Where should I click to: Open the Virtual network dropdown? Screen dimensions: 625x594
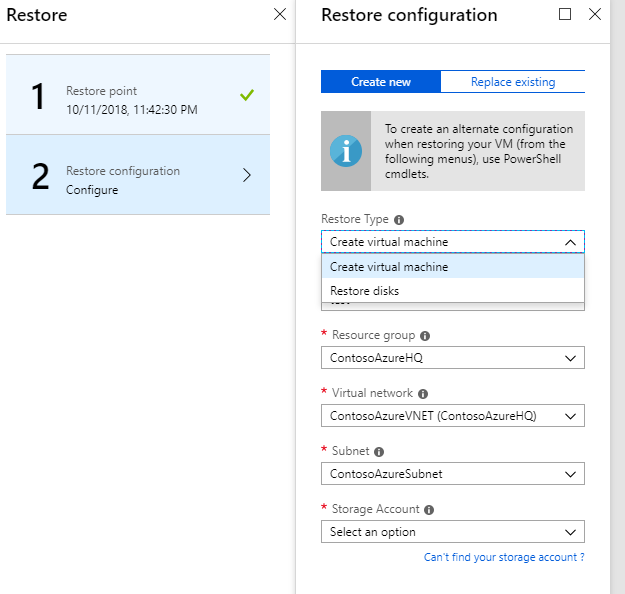(453, 416)
